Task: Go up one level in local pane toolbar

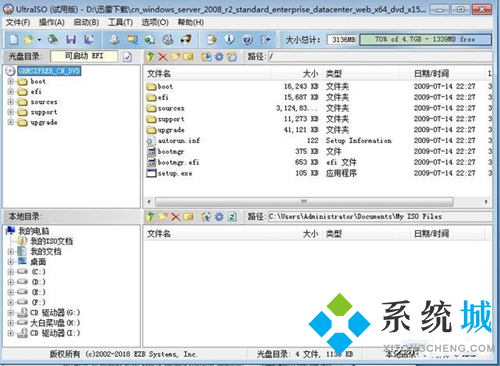Action: (x=150, y=217)
